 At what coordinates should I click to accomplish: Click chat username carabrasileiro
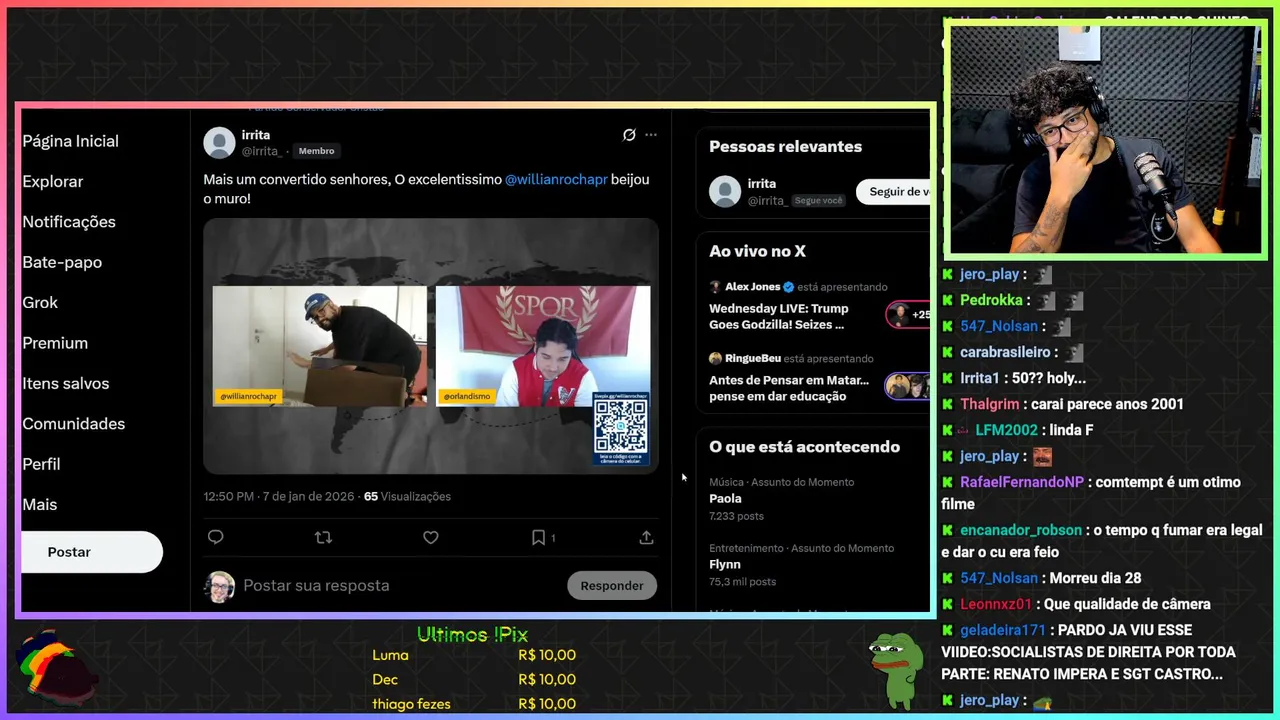[1005, 352]
